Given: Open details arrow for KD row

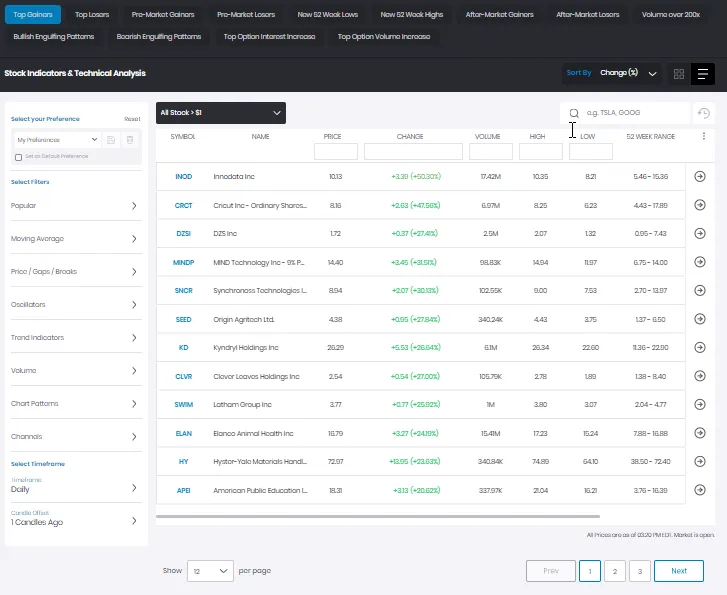Looking at the screenshot, I should (x=700, y=347).
